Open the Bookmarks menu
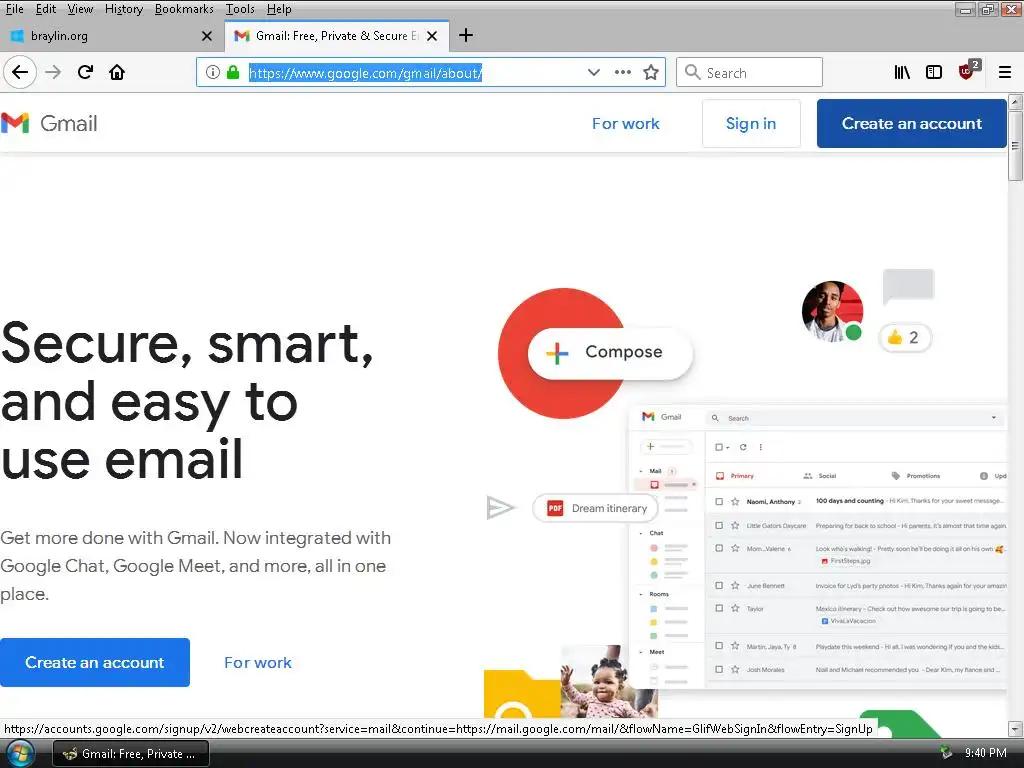The width and height of the screenshot is (1024, 768). [184, 9]
